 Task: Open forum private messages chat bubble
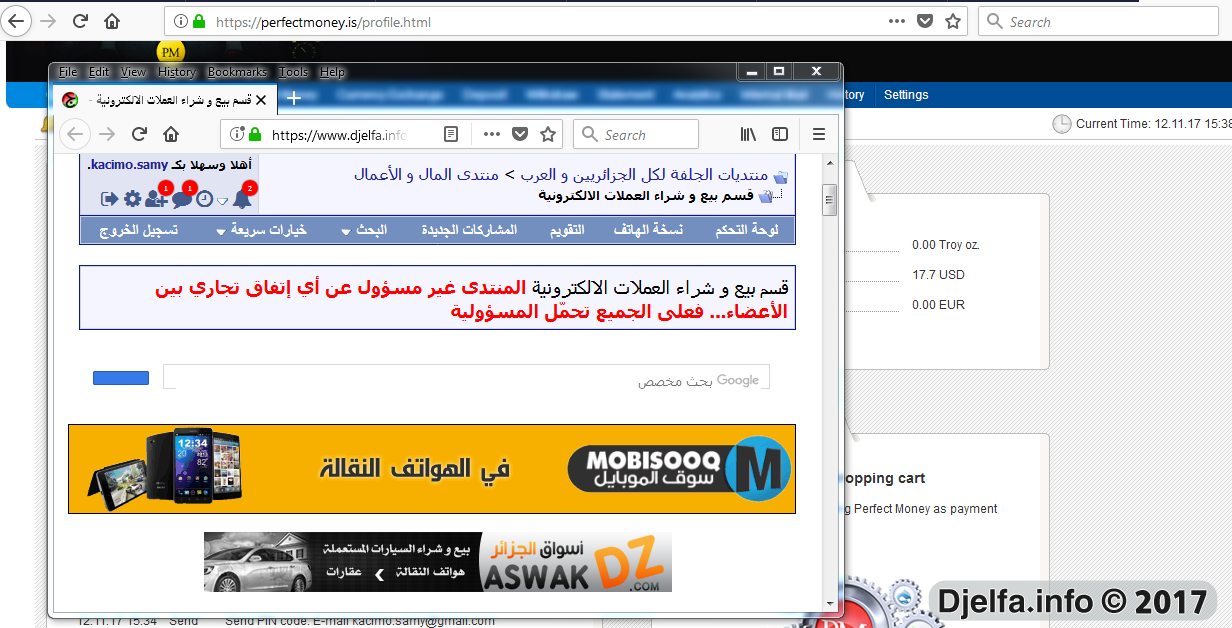182,198
